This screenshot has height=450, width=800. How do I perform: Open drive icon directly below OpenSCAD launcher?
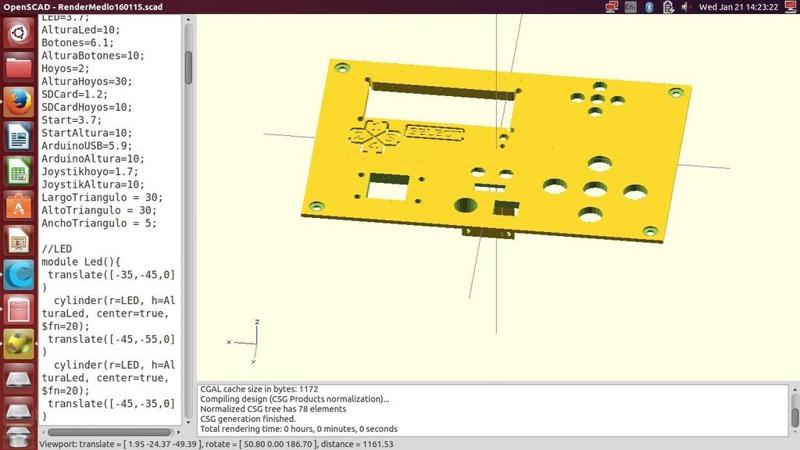(x=18, y=379)
